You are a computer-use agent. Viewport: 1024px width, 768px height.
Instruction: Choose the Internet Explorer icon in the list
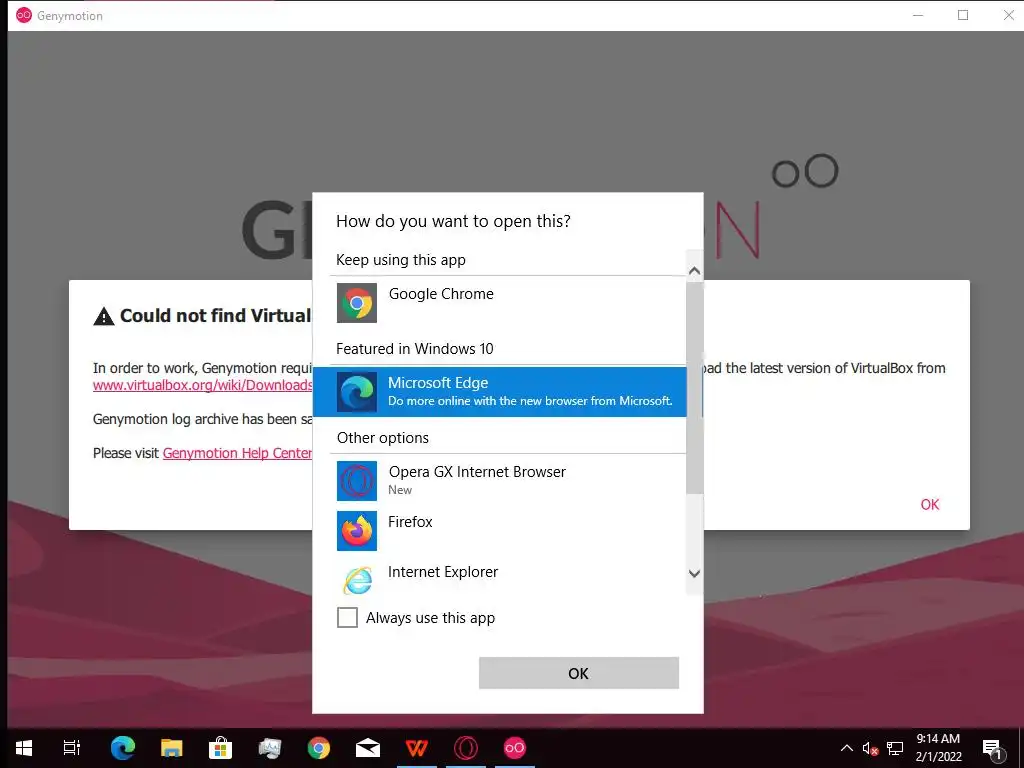pos(357,580)
